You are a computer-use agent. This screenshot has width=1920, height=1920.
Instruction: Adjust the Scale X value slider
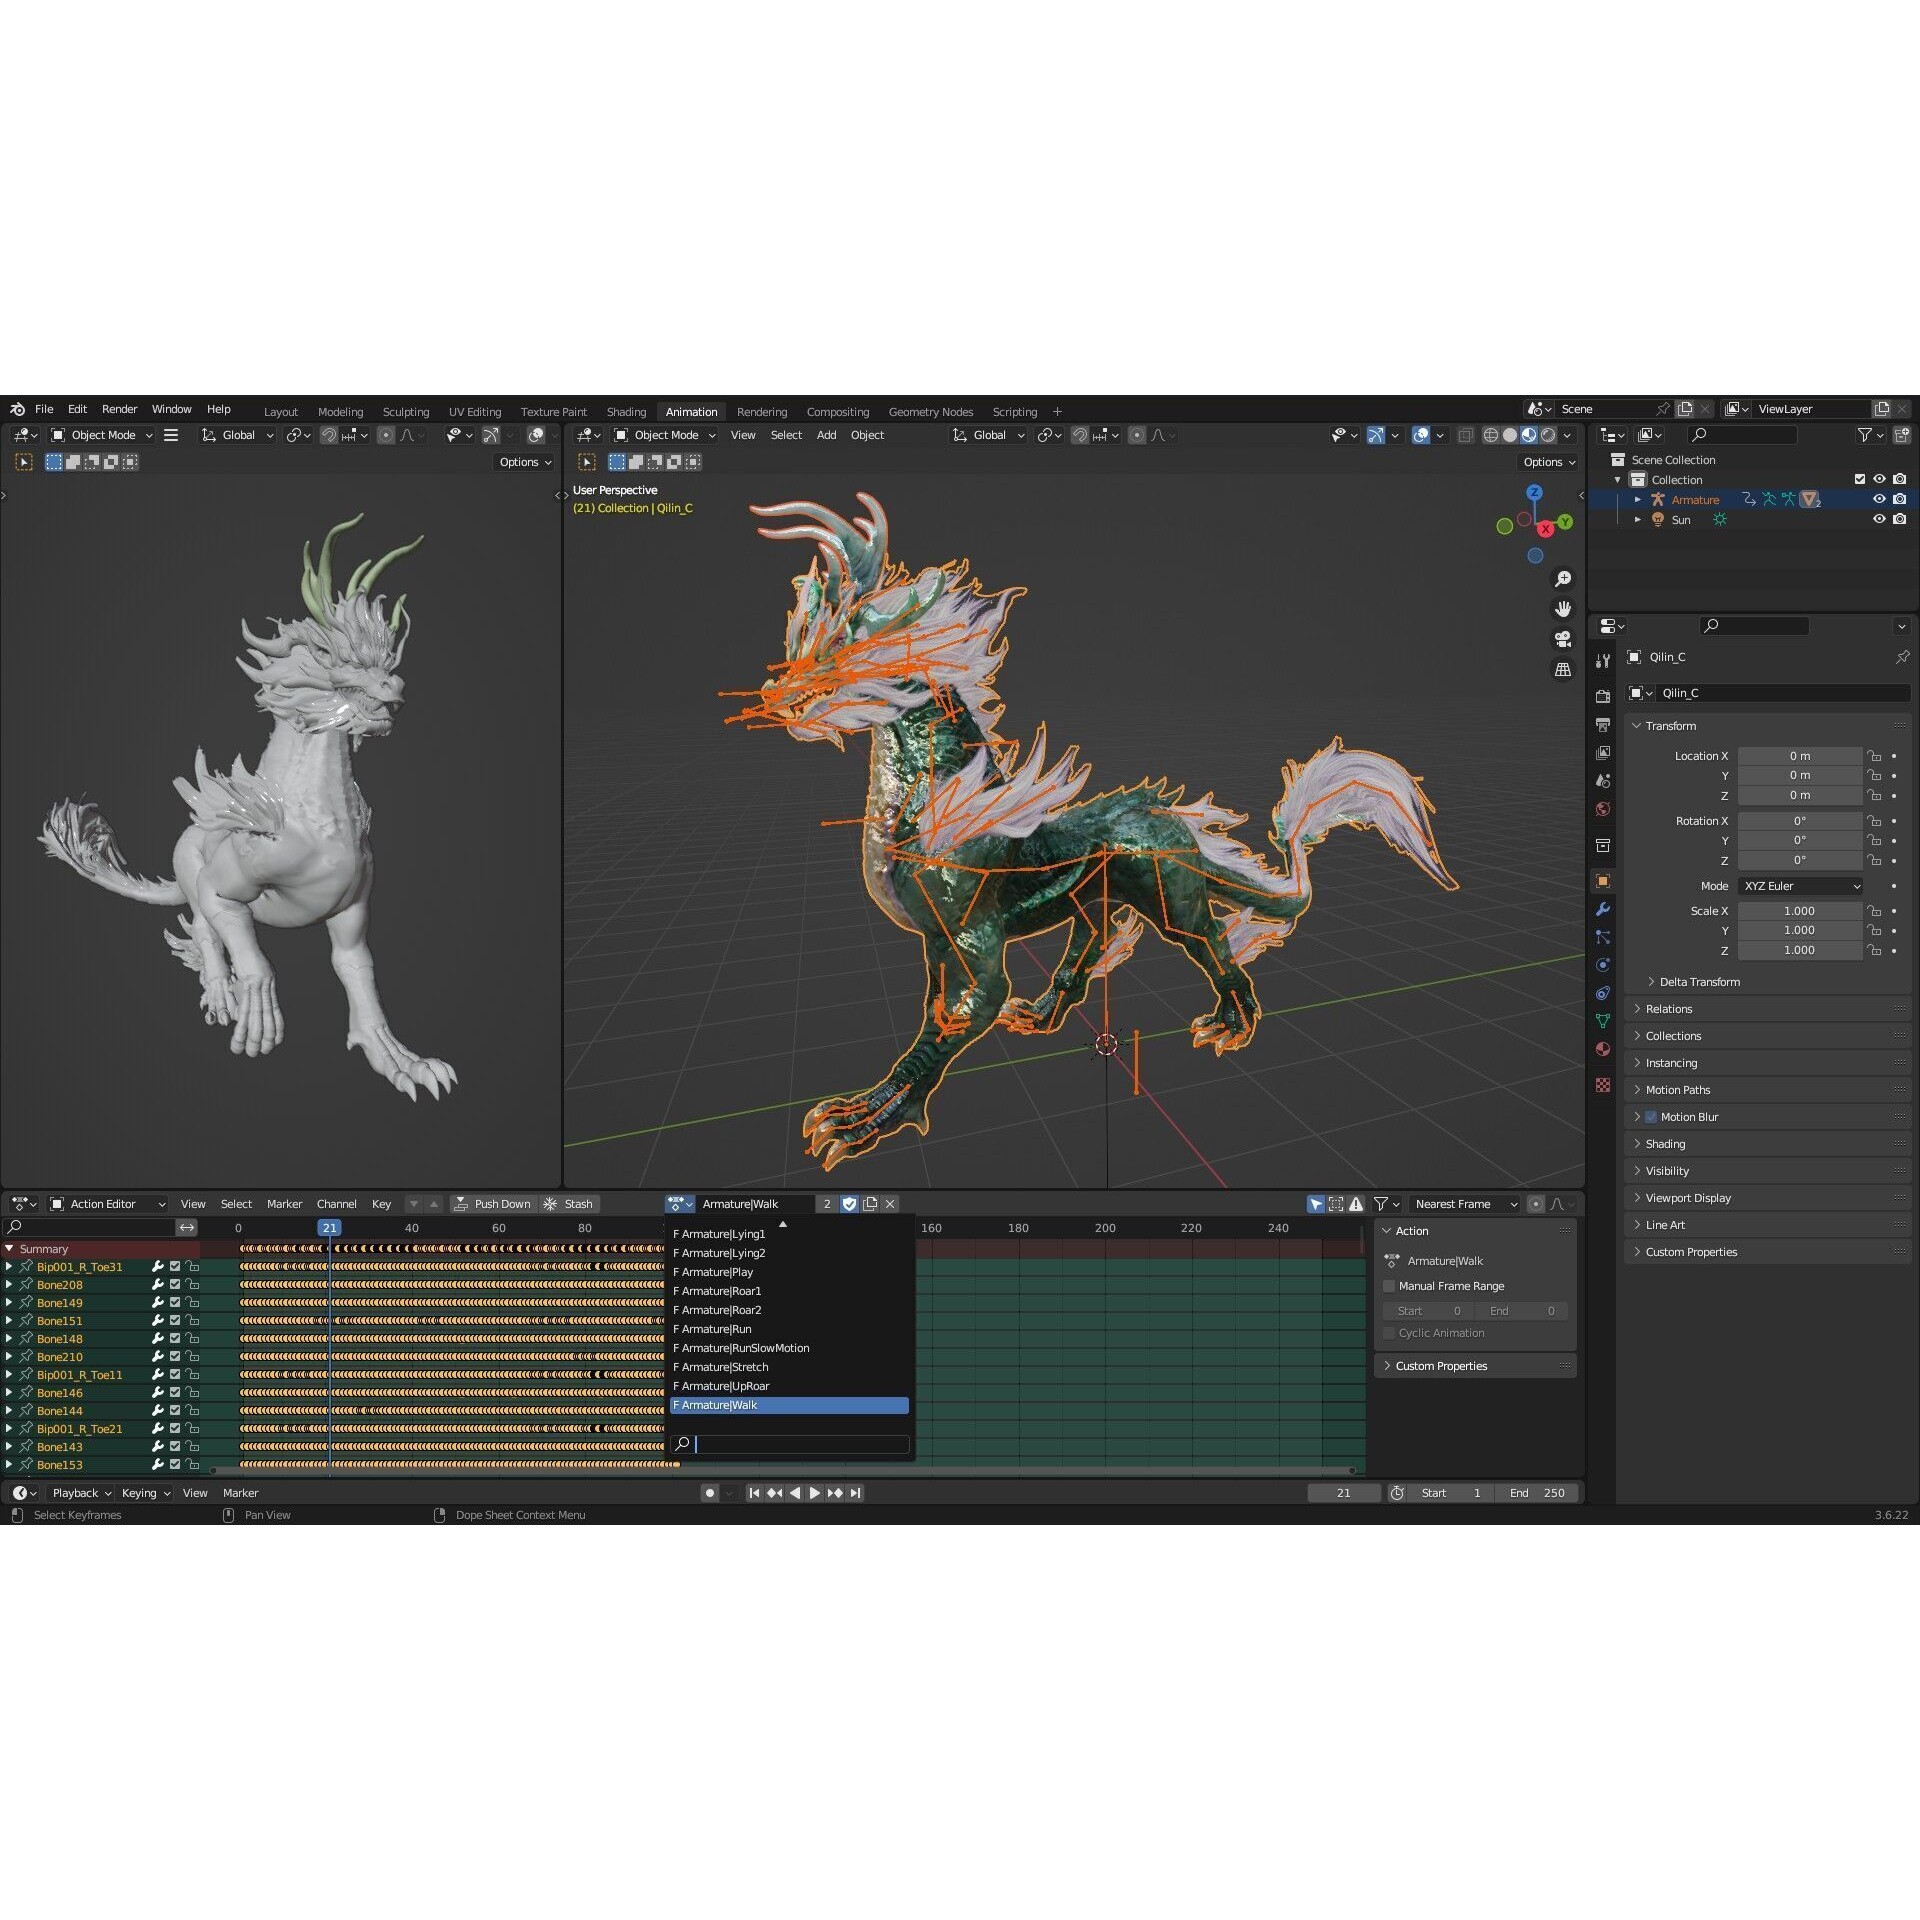1800,910
